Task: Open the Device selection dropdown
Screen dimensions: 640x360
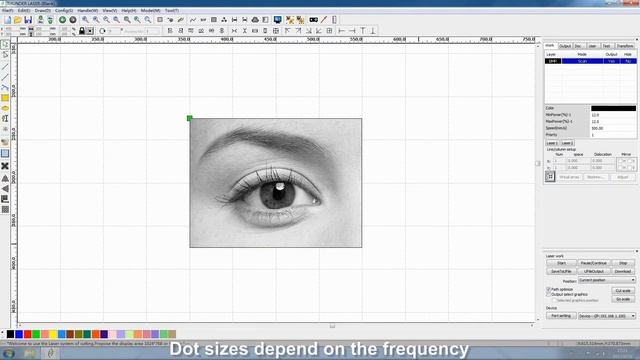Action: tap(607, 316)
